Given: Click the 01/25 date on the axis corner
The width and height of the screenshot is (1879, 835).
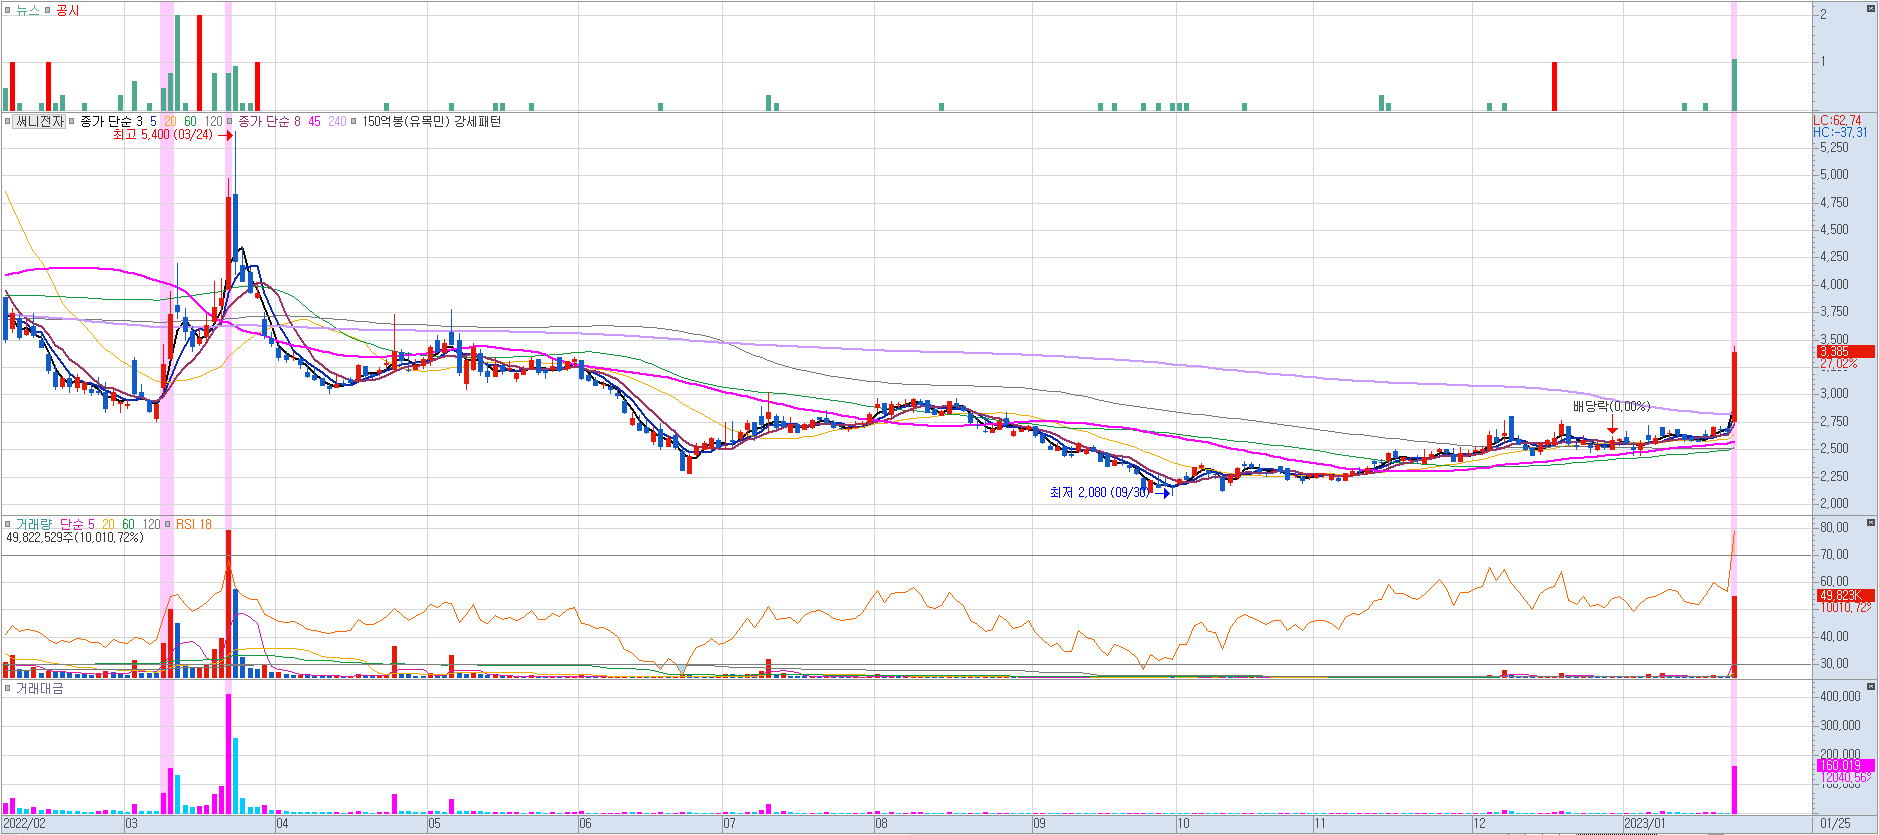Looking at the screenshot, I should [x=1835, y=824].
